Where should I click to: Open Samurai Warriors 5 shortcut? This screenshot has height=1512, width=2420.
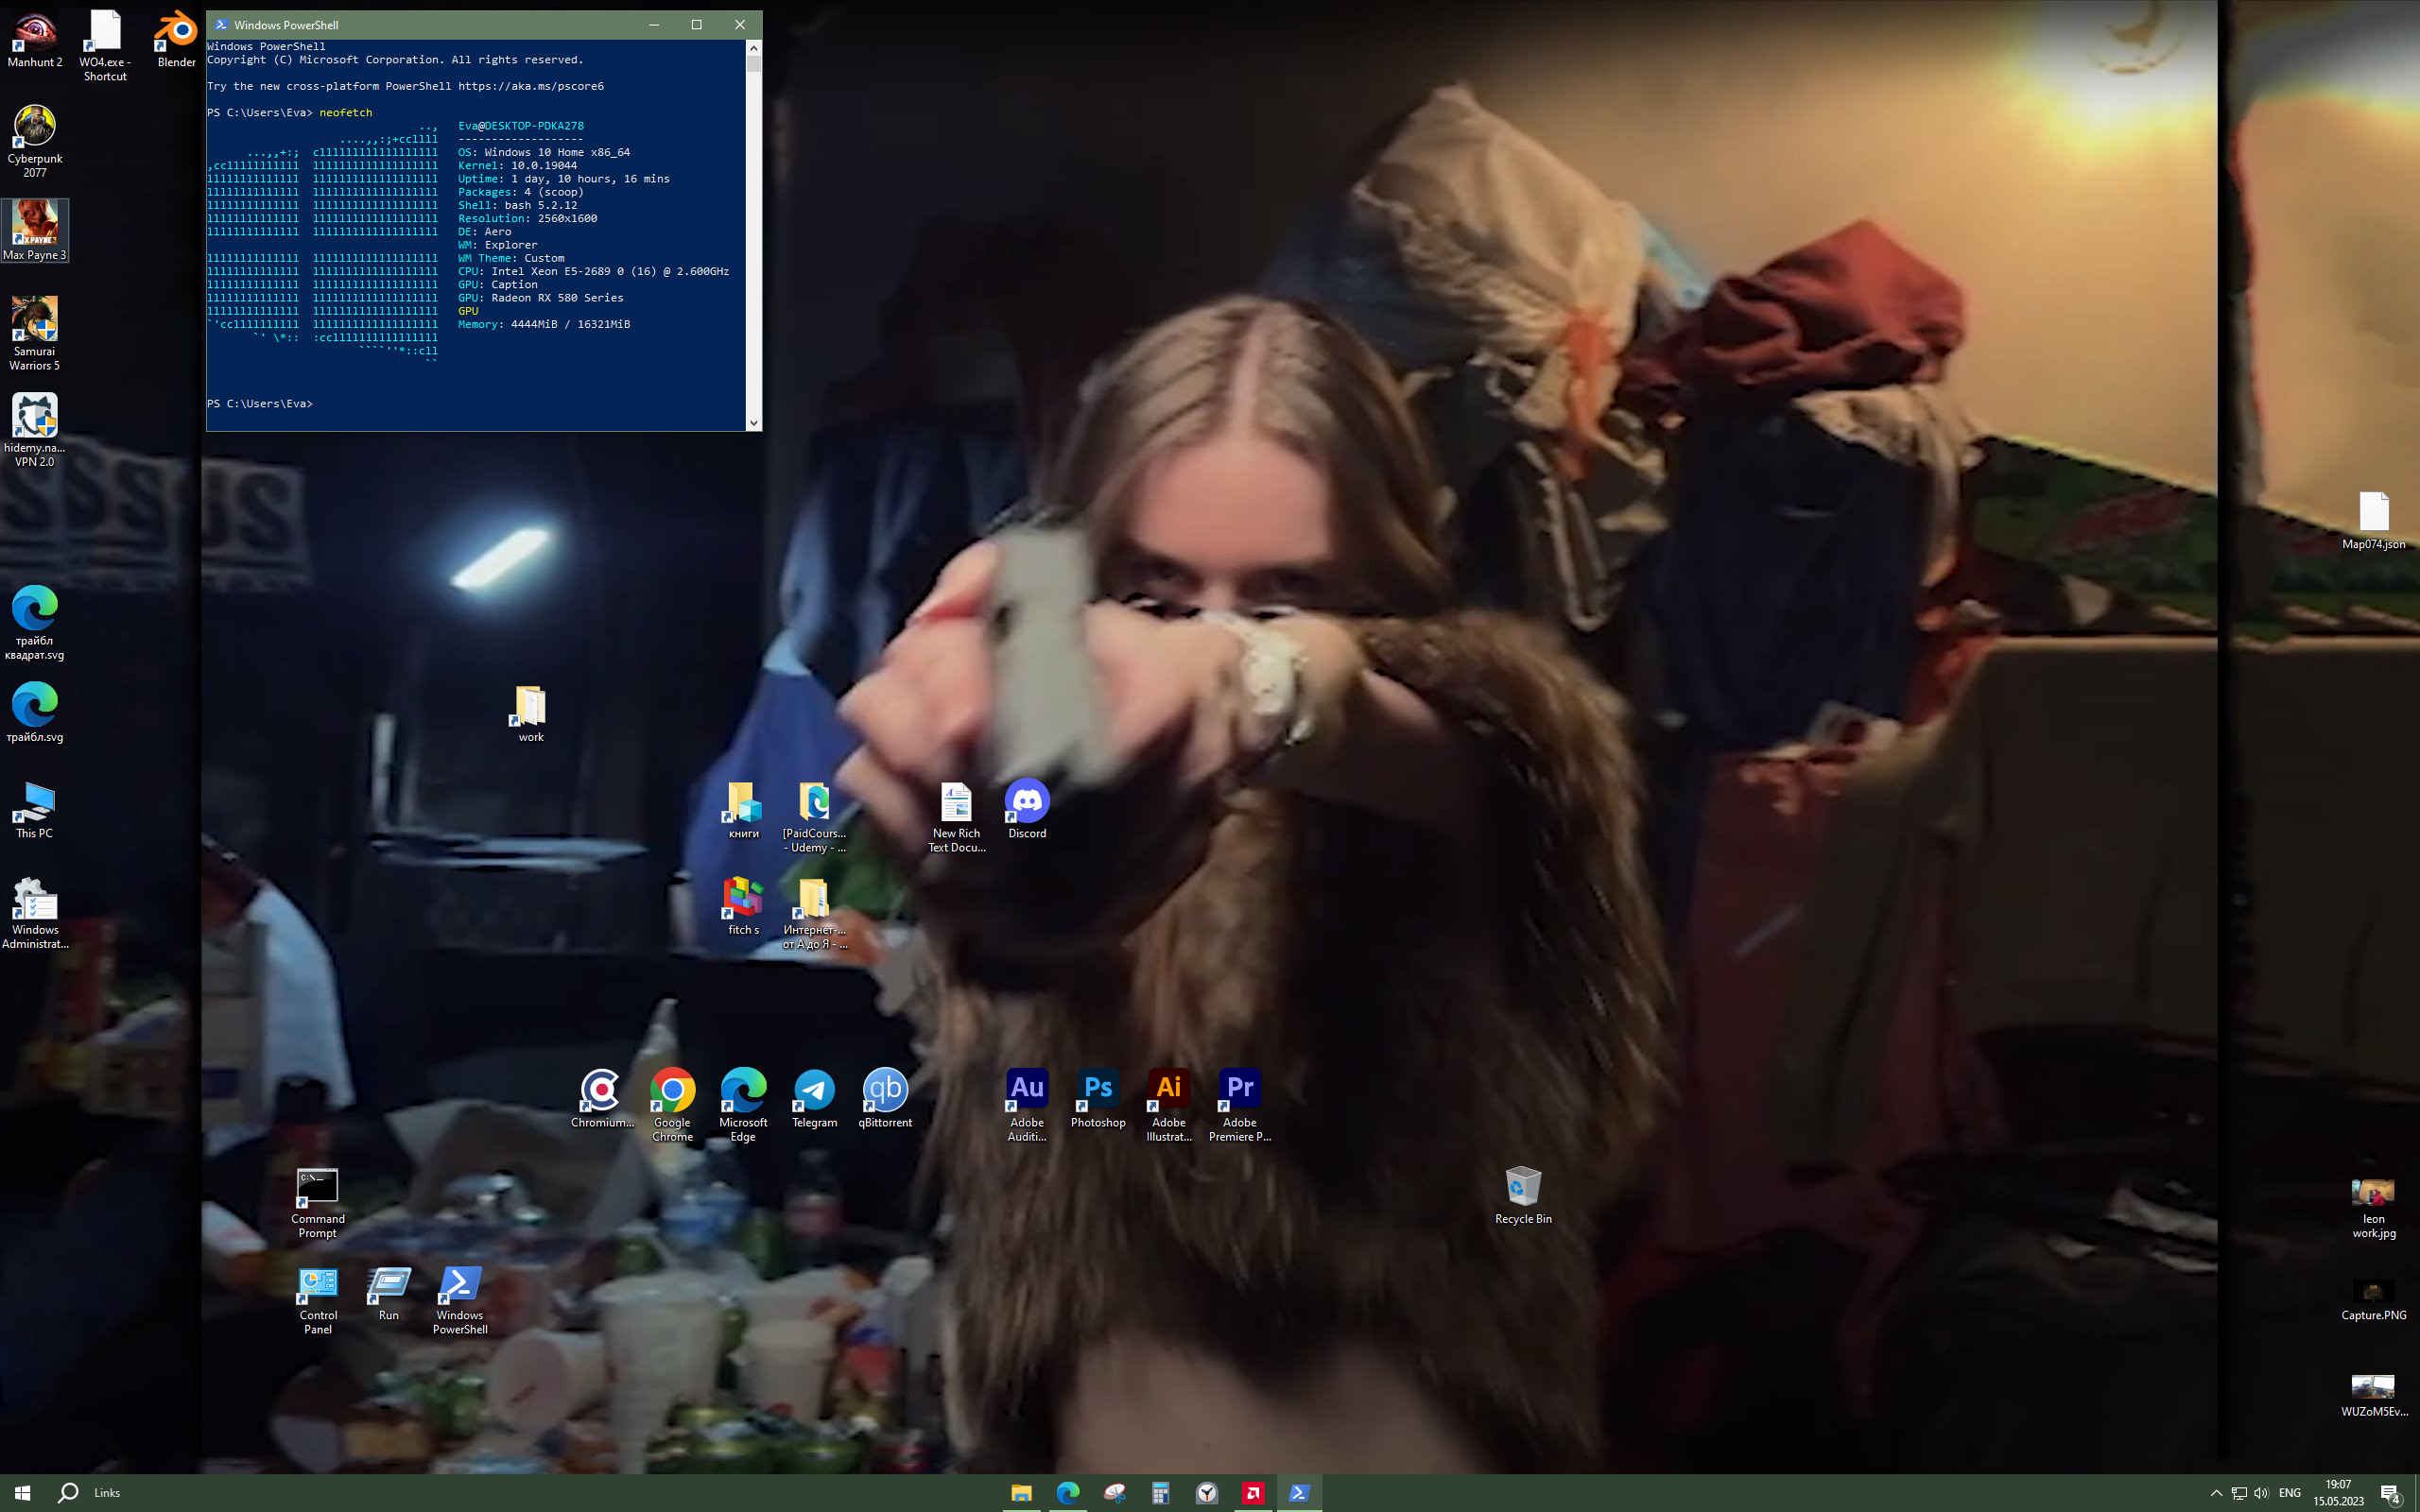click(x=35, y=334)
